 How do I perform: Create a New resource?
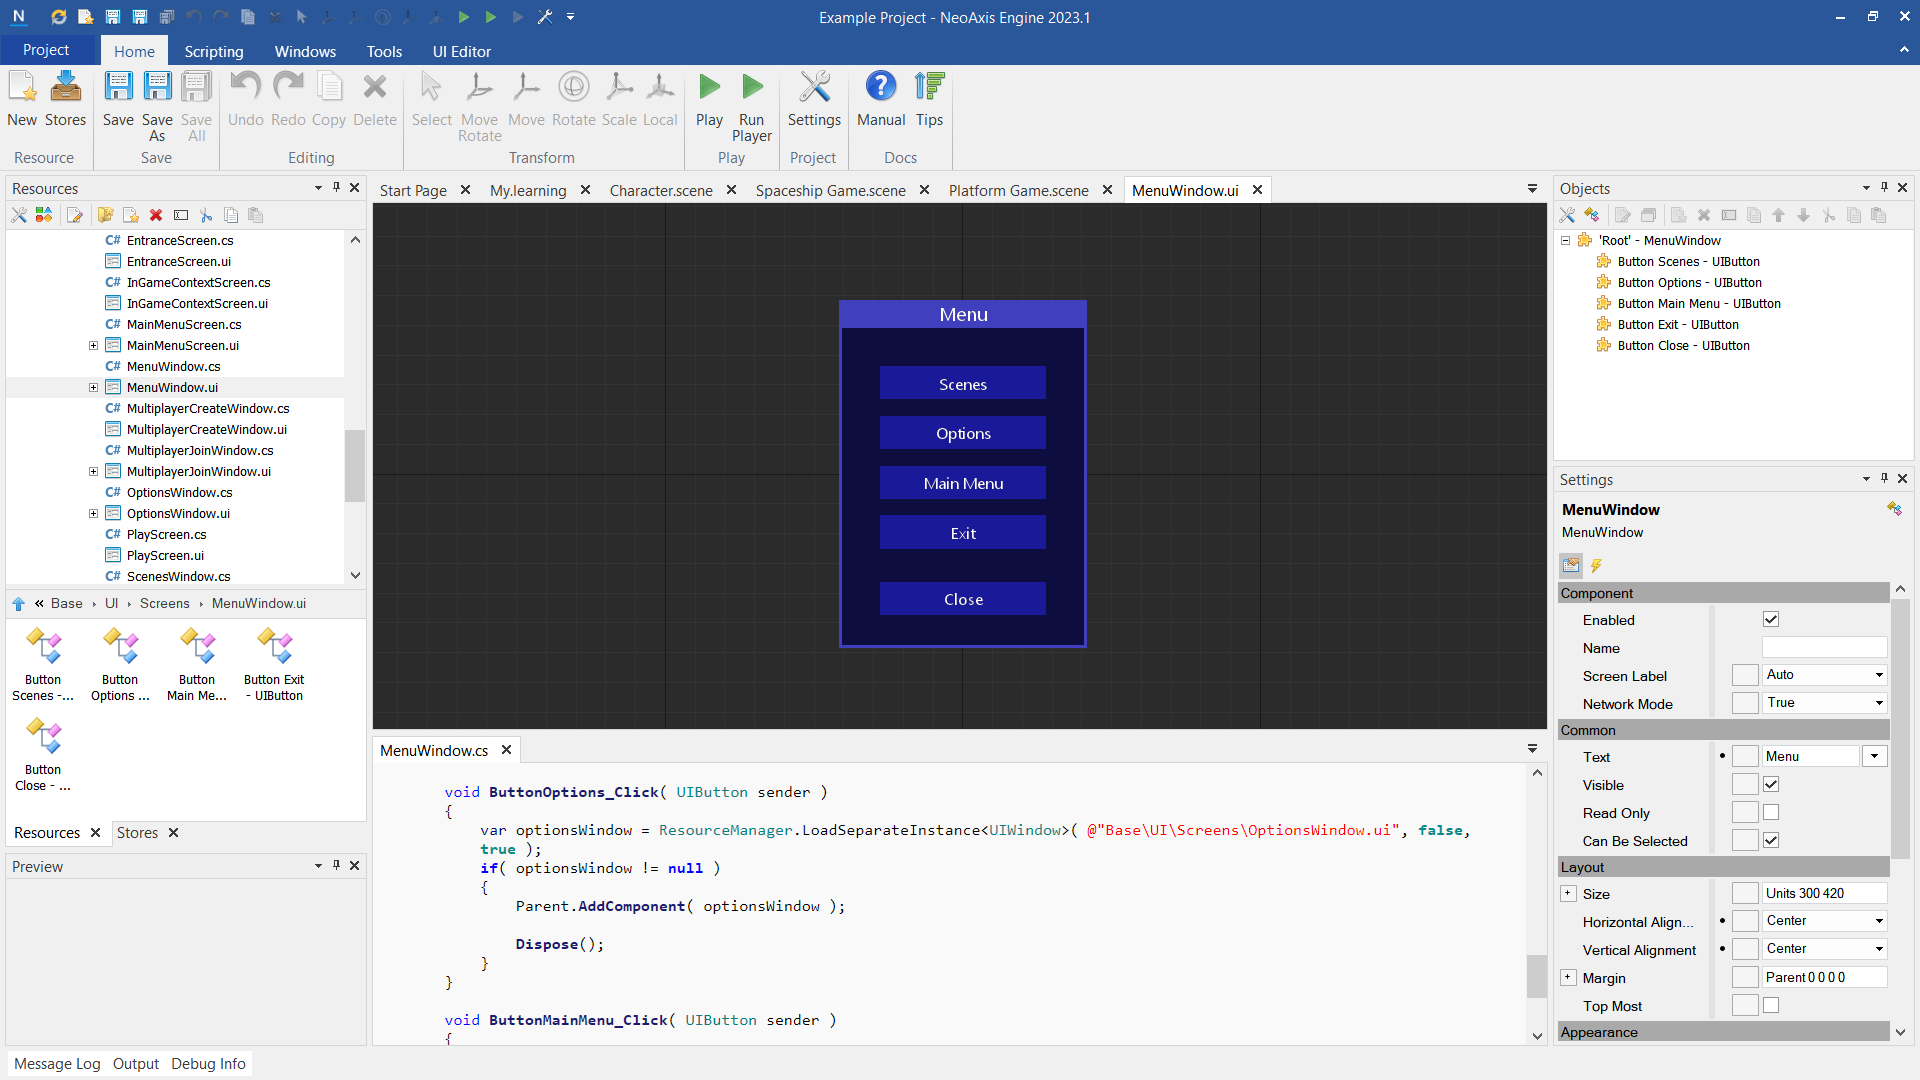[x=22, y=89]
